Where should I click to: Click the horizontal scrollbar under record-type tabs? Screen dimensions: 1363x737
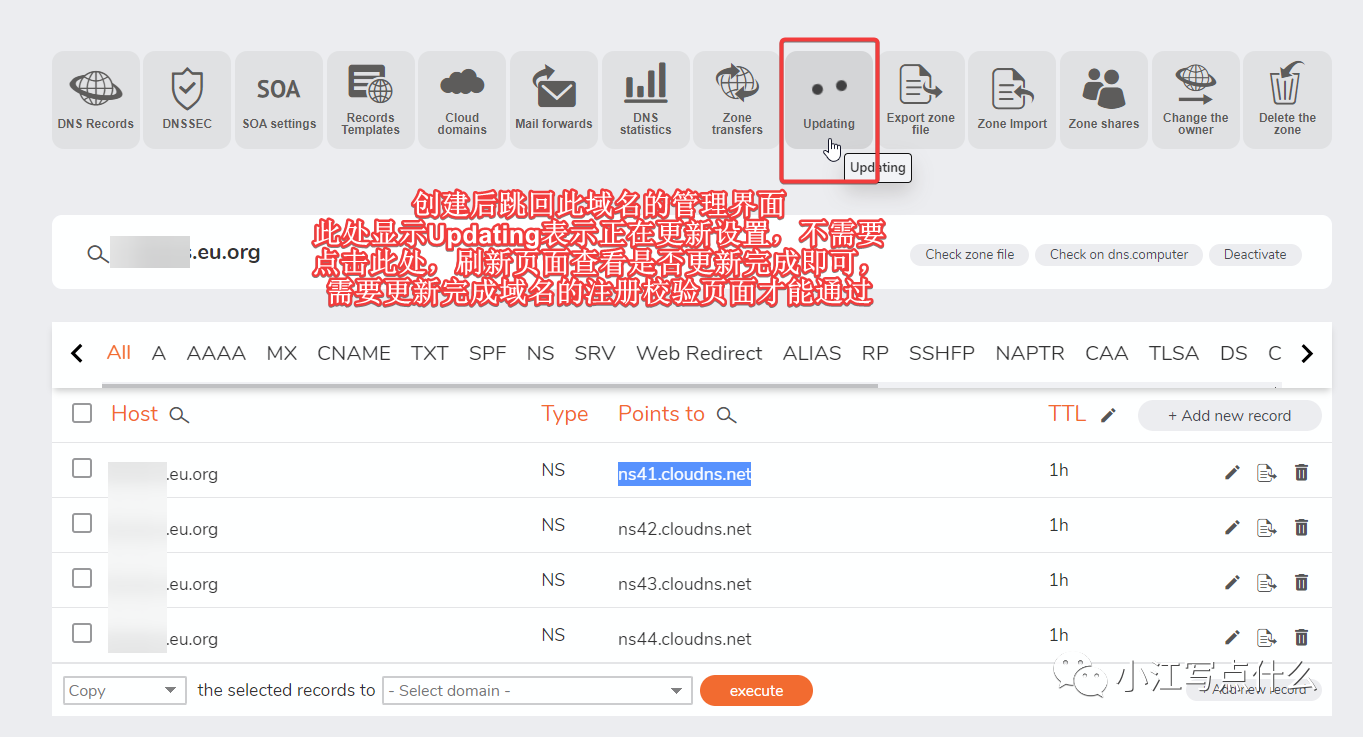pyautogui.click(x=491, y=385)
